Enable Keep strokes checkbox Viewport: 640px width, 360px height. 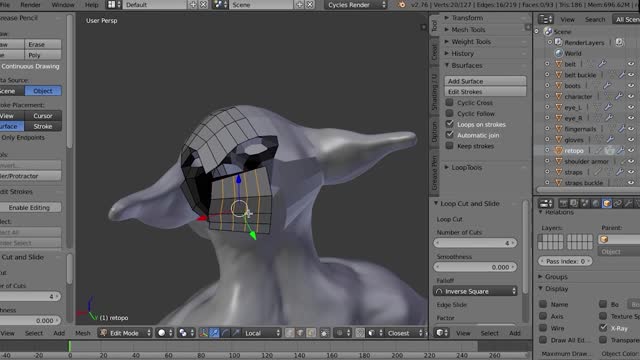point(449,146)
